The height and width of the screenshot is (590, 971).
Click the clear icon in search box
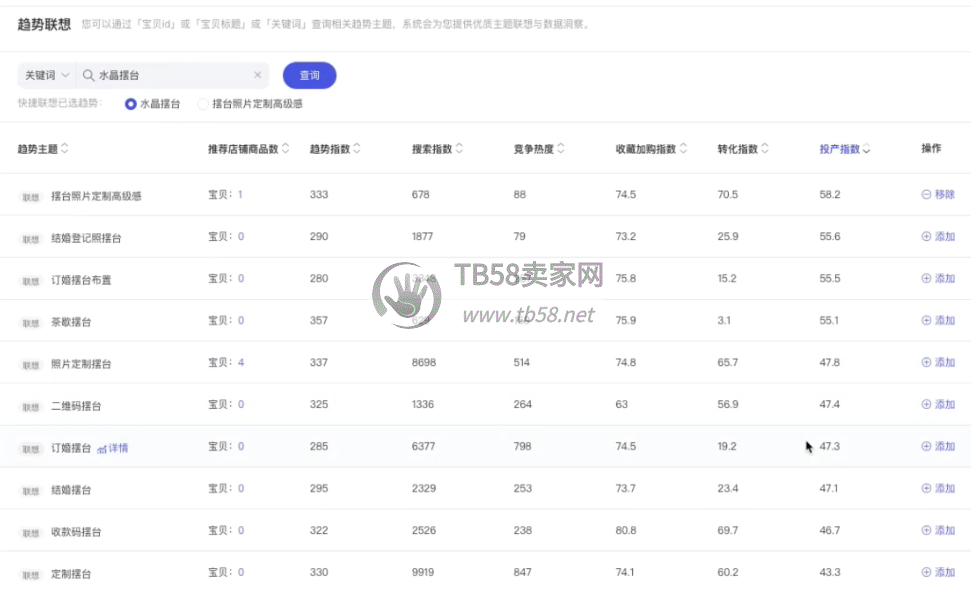(257, 75)
